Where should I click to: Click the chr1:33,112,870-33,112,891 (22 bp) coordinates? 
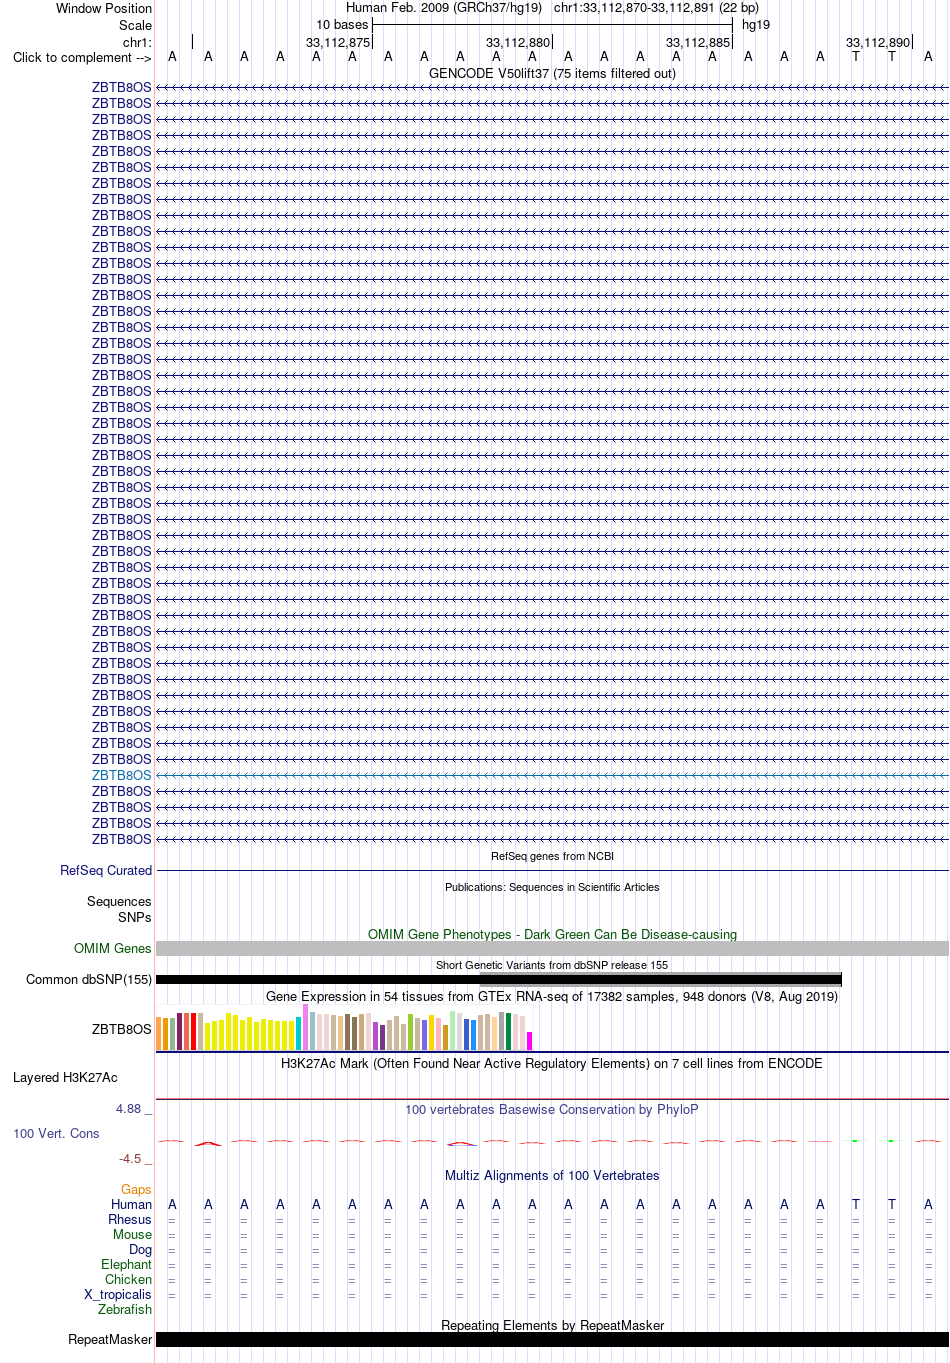(656, 8)
